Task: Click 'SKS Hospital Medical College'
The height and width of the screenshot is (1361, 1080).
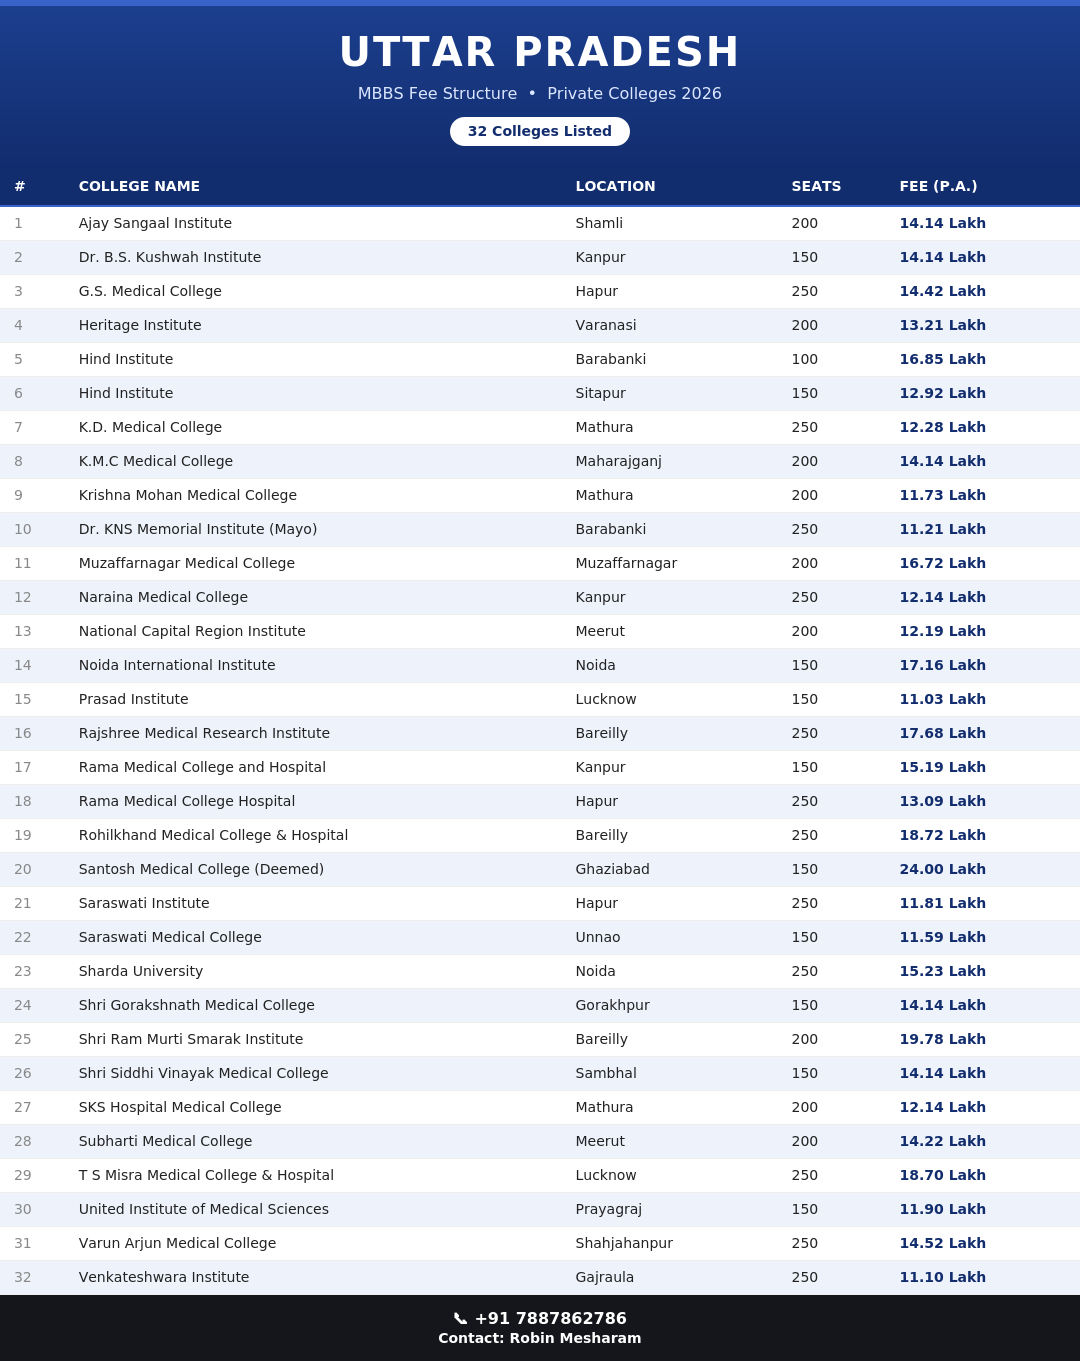Action: click(180, 1107)
